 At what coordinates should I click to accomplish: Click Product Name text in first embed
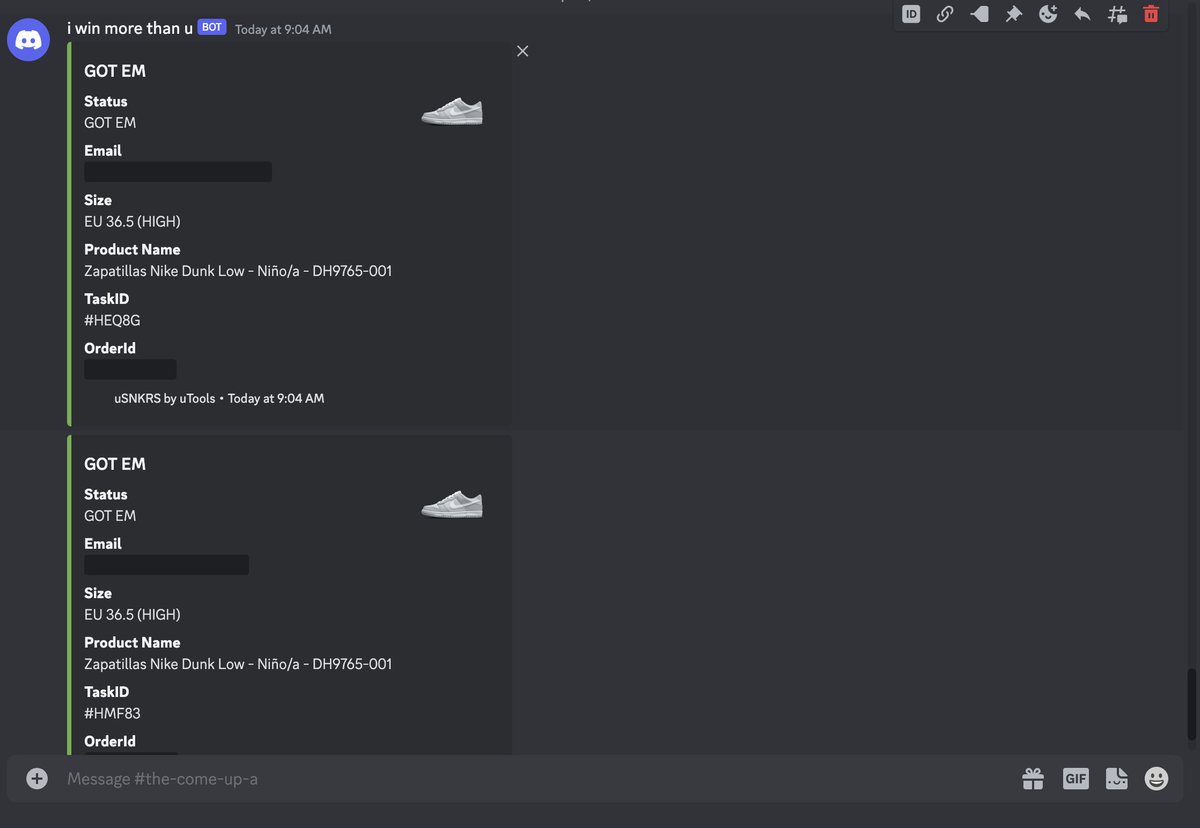point(238,271)
